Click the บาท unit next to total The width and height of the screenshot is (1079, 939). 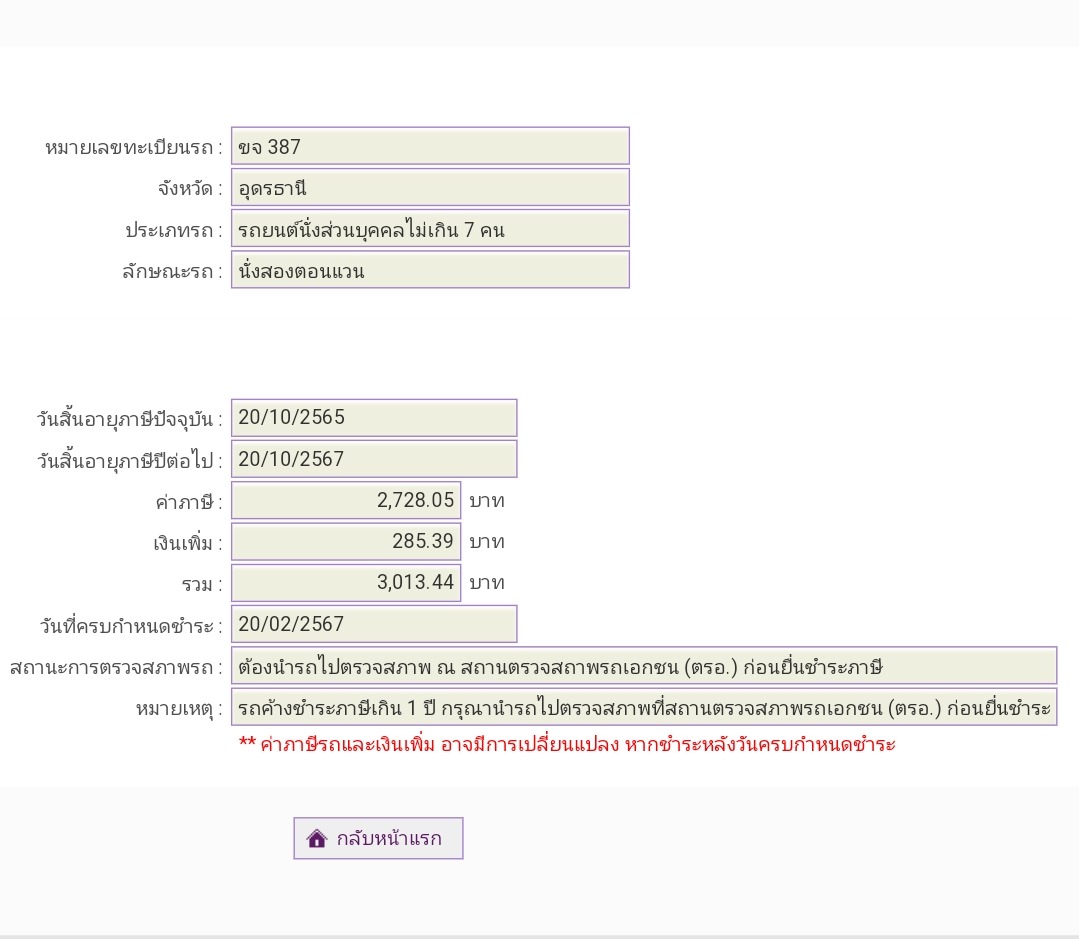click(487, 583)
